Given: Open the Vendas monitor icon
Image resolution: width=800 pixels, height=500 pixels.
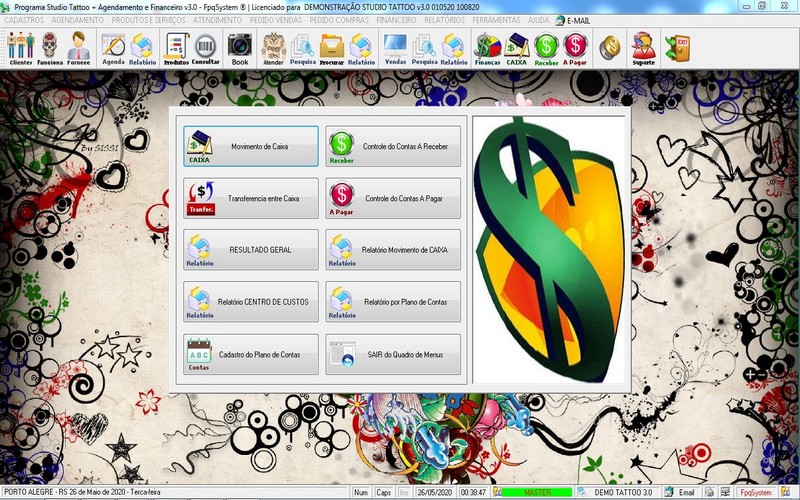Looking at the screenshot, I should point(395,48).
